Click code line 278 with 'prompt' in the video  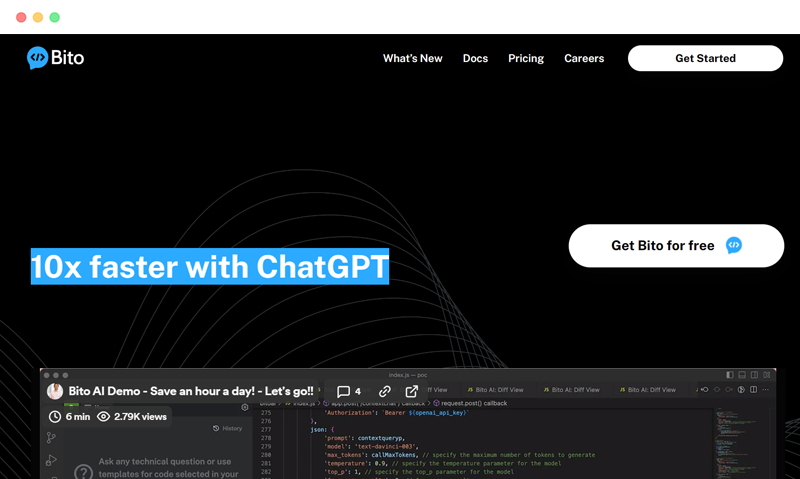[x=365, y=438]
